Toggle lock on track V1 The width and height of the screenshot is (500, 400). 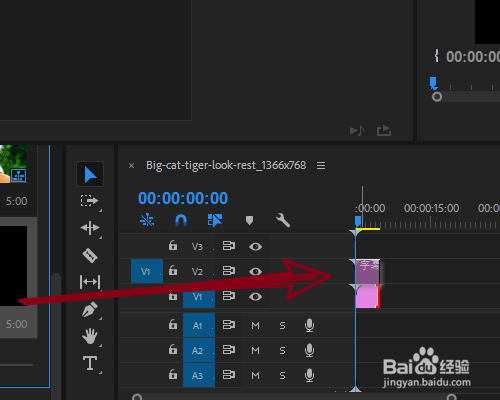pos(173,296)
